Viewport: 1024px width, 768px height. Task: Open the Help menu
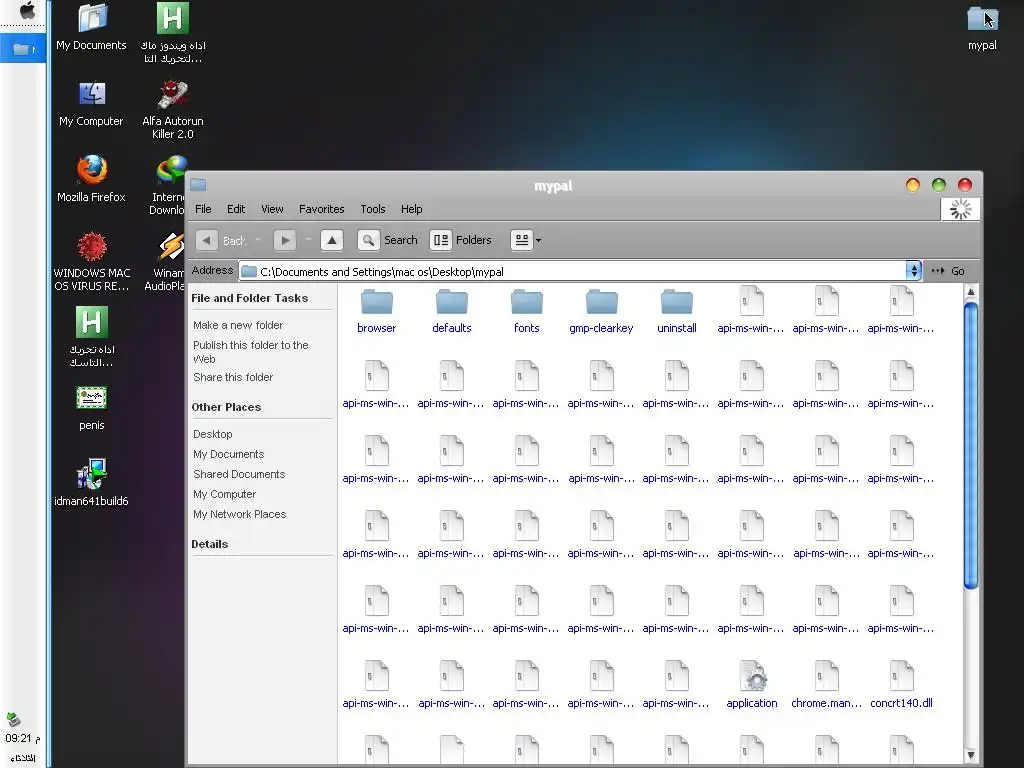click(x=411, y=209)
